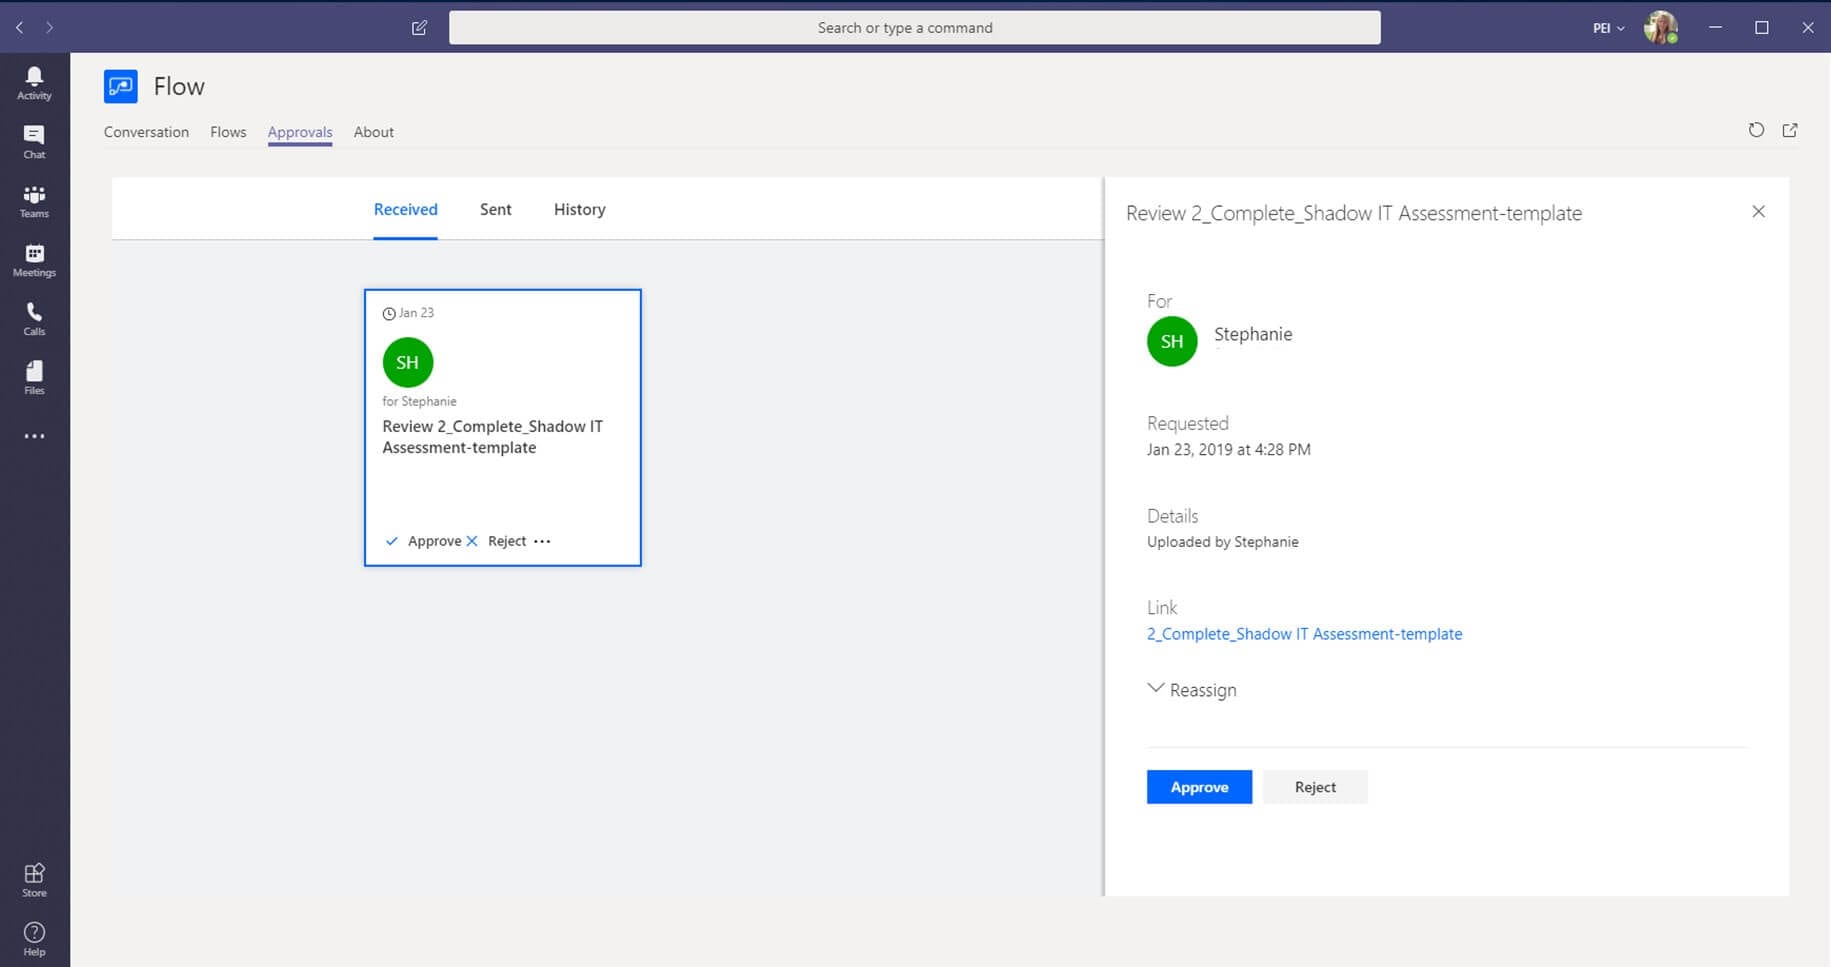Click the 'for Stephanie' text on card
The height and width of the screenshot is (967, 1831).
pyautogui.click(x=419, y=401)
